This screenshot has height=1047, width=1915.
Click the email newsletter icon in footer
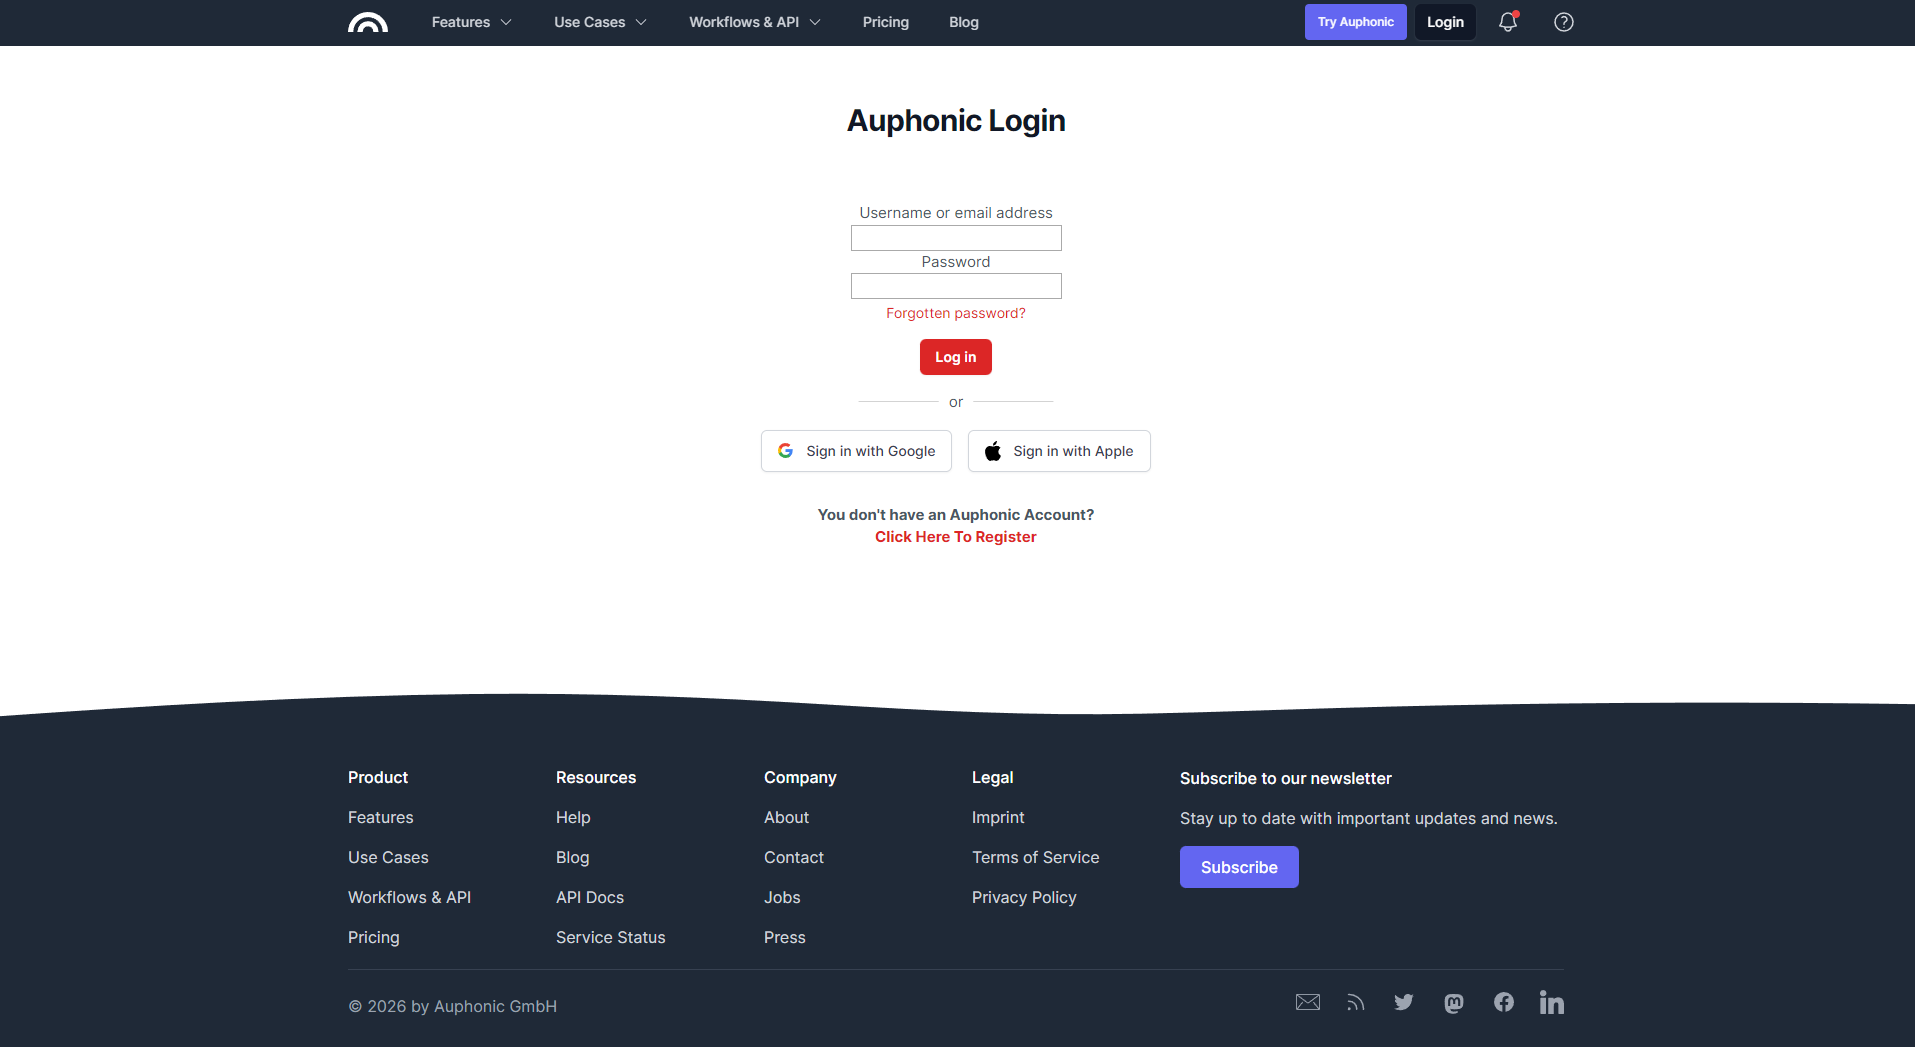click(x=1307, y=1002)
